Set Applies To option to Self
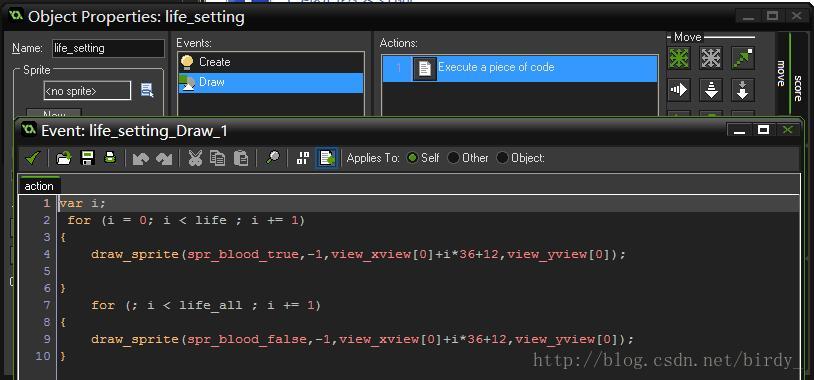This screenshot has width=814, height=380. pyautogui.click(x=413, y=158)
